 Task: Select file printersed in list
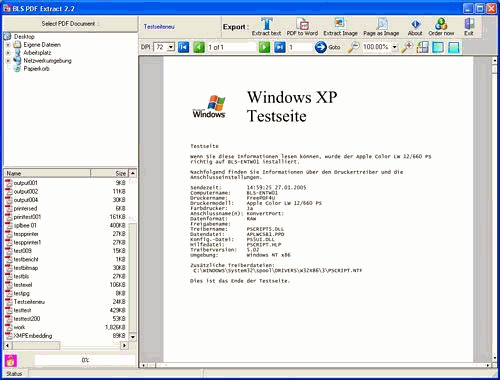click(25, 208)
